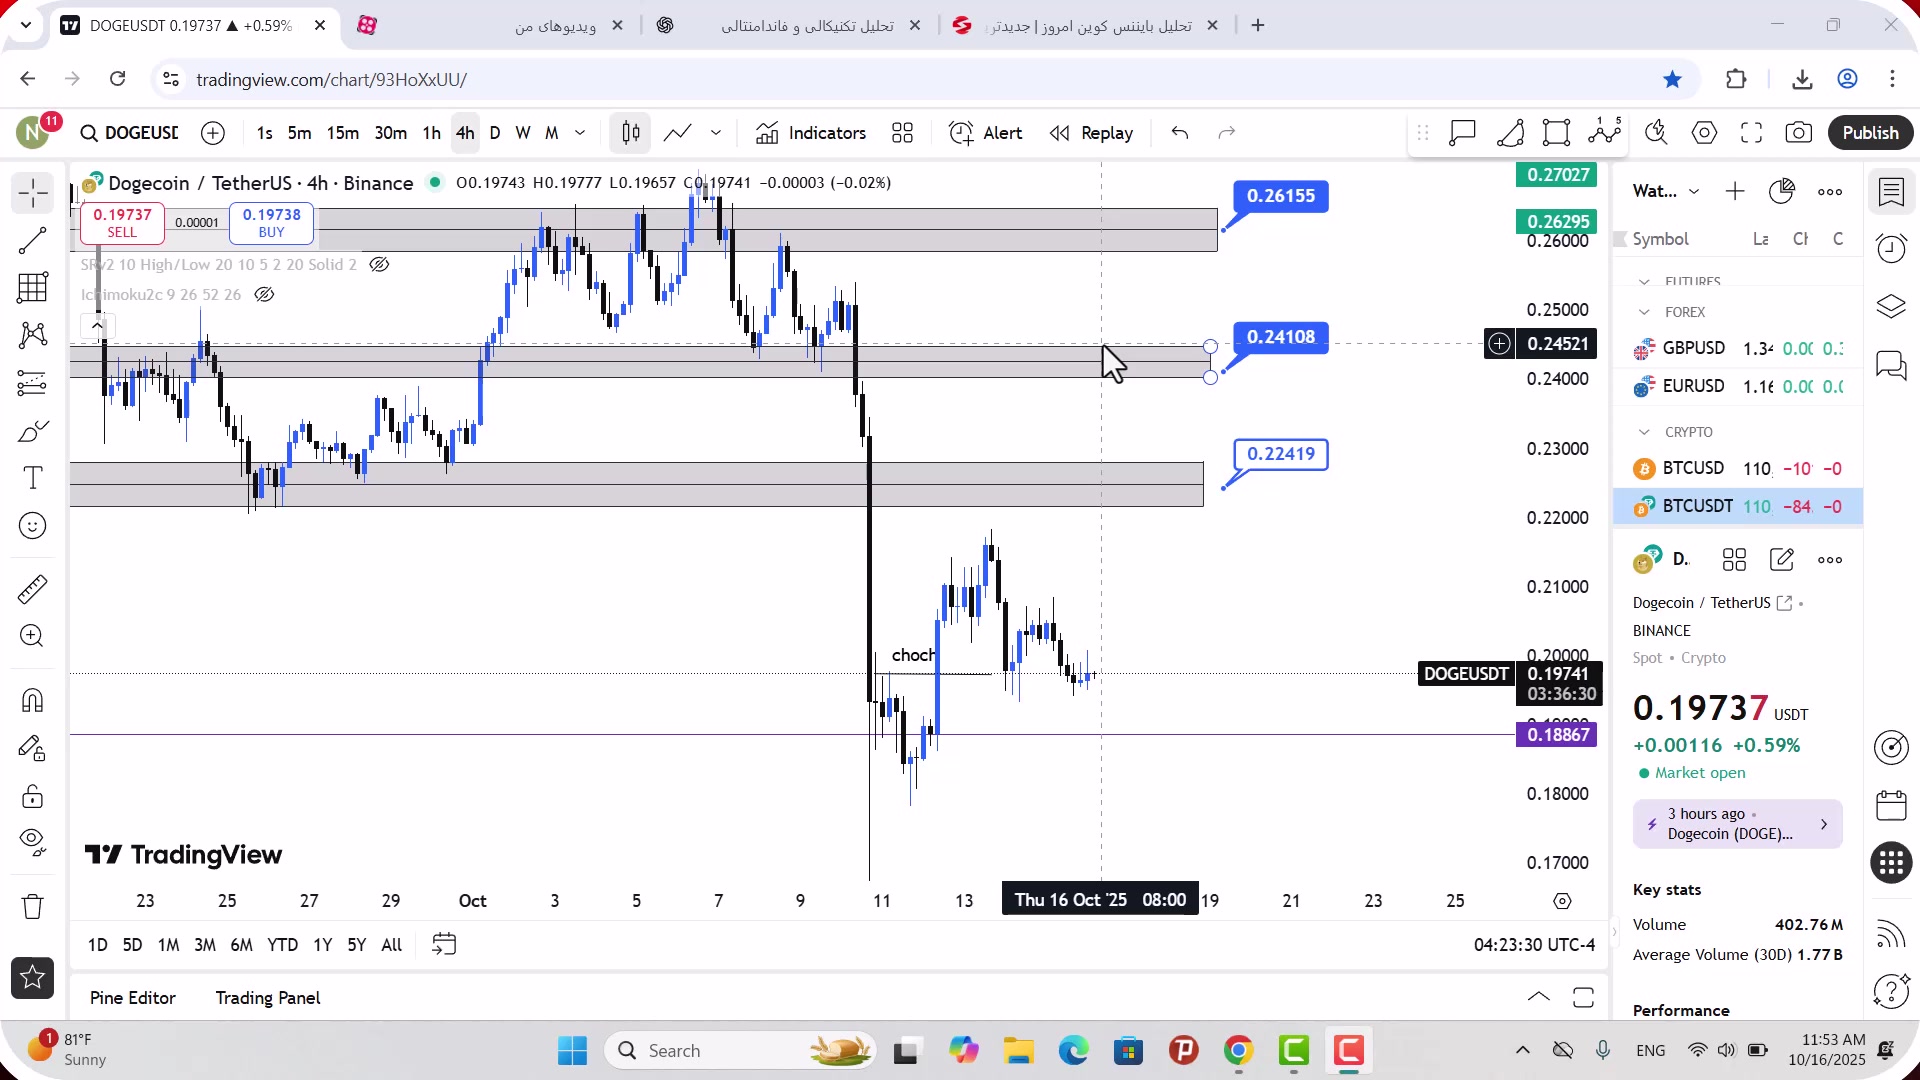Take a chart snapshot with camera icon
The width and height of the screenshot is (1920, 1080).
tap(1799, 133)
